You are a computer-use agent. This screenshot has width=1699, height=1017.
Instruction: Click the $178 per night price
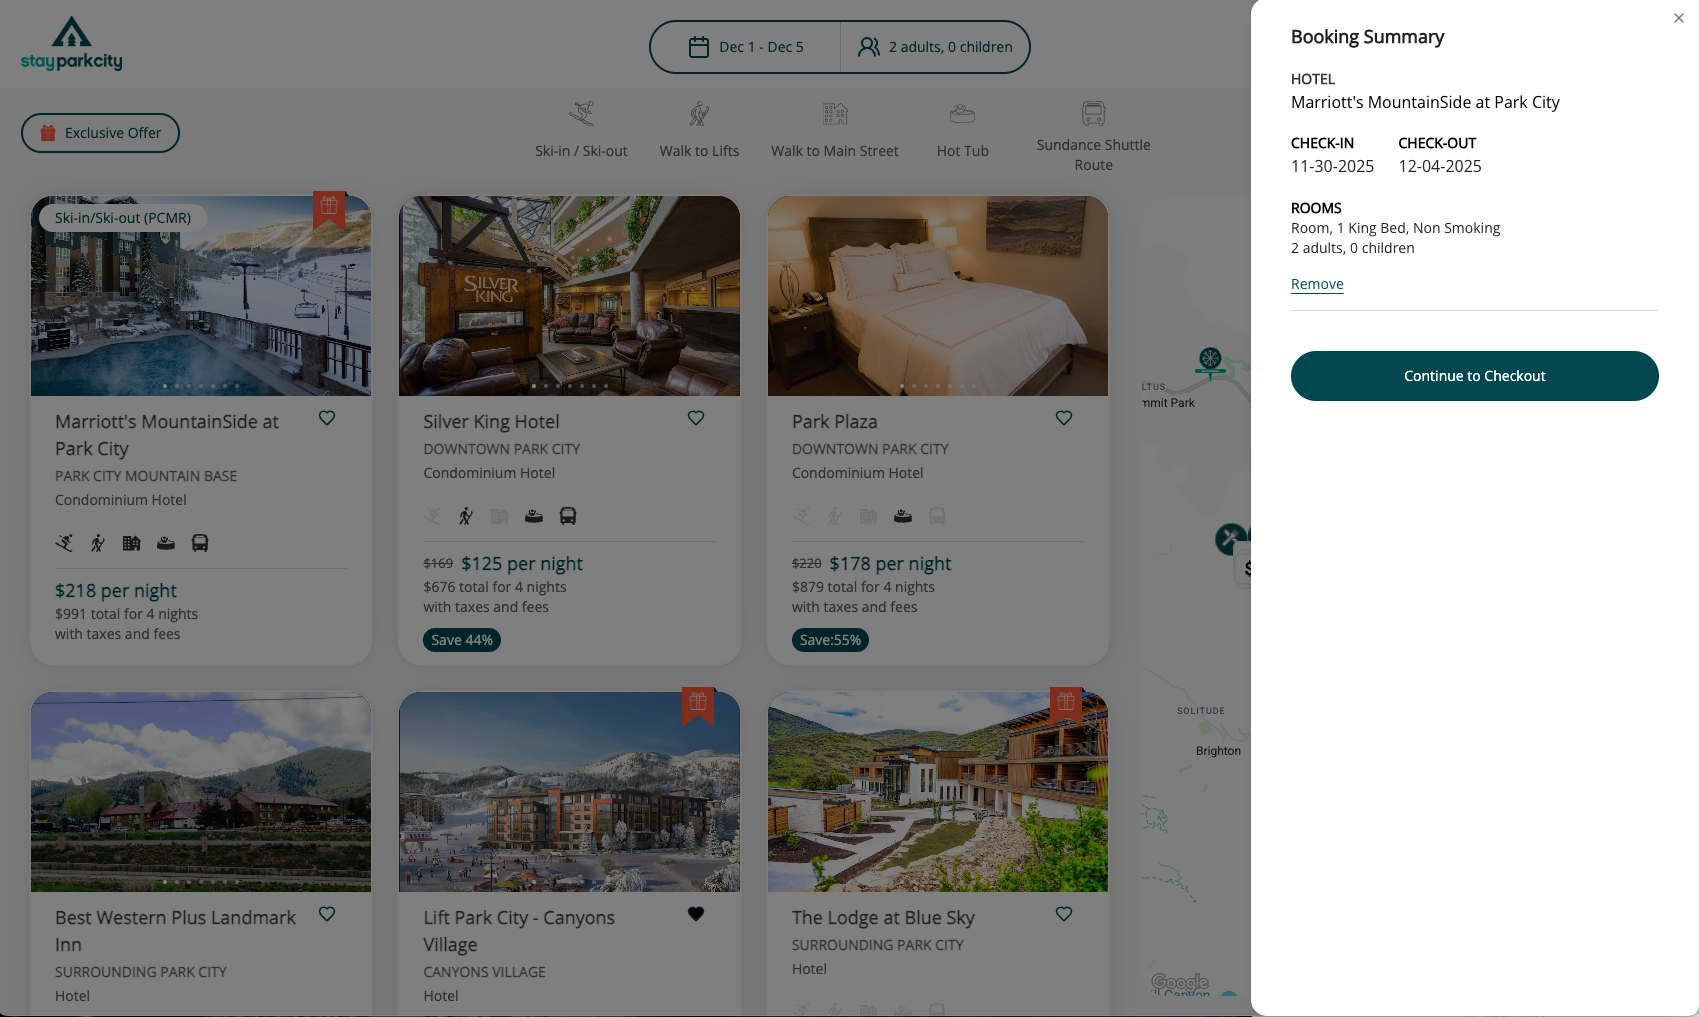pos(890,564)
